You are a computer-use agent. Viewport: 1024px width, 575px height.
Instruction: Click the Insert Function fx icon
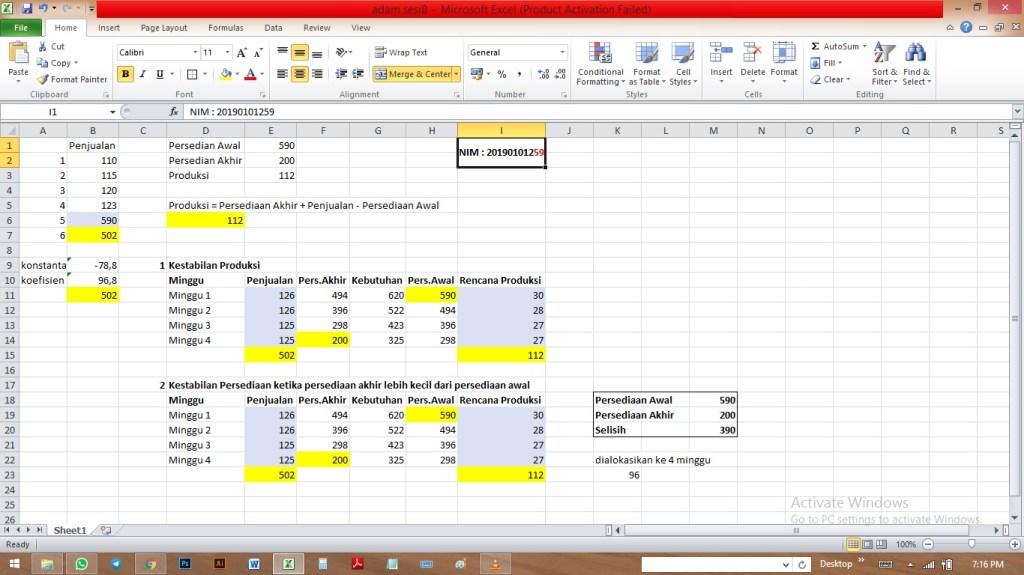pyautogui.click(x=174, y=112)
